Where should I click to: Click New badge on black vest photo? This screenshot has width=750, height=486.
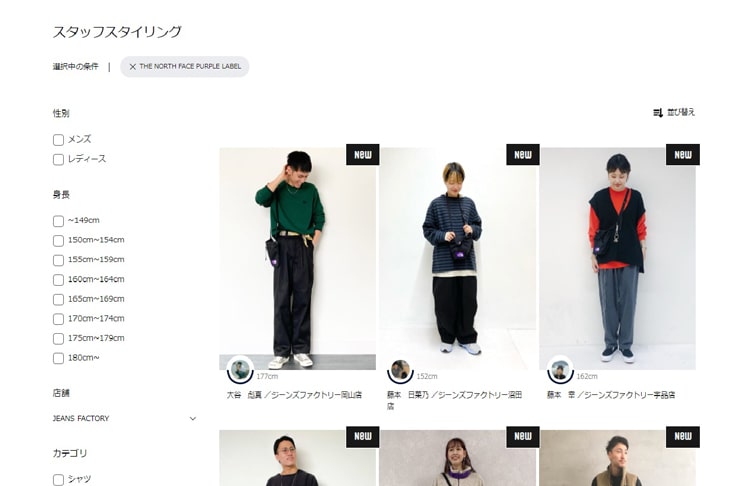683,155
